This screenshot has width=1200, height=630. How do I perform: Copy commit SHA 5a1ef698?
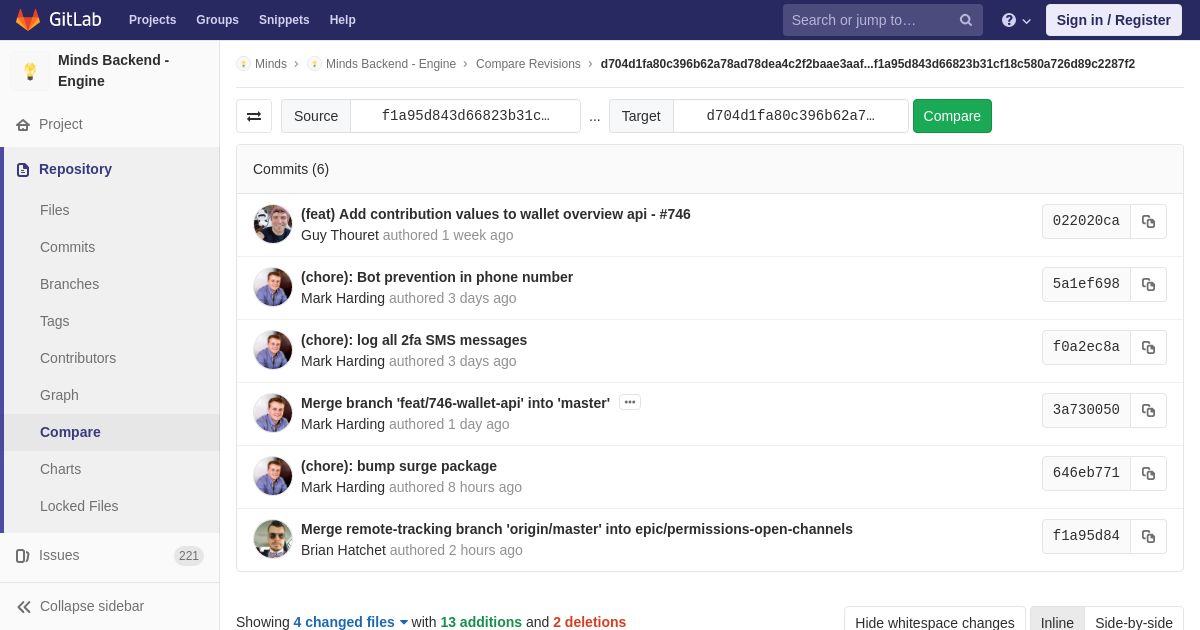coord(1148,285)
